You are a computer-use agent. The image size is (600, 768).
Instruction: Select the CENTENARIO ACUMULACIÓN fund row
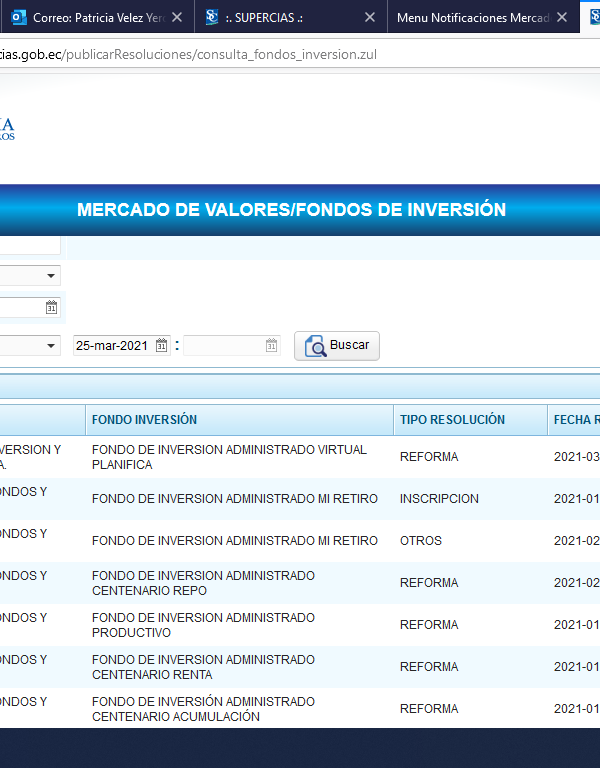[x=230, y=709]
